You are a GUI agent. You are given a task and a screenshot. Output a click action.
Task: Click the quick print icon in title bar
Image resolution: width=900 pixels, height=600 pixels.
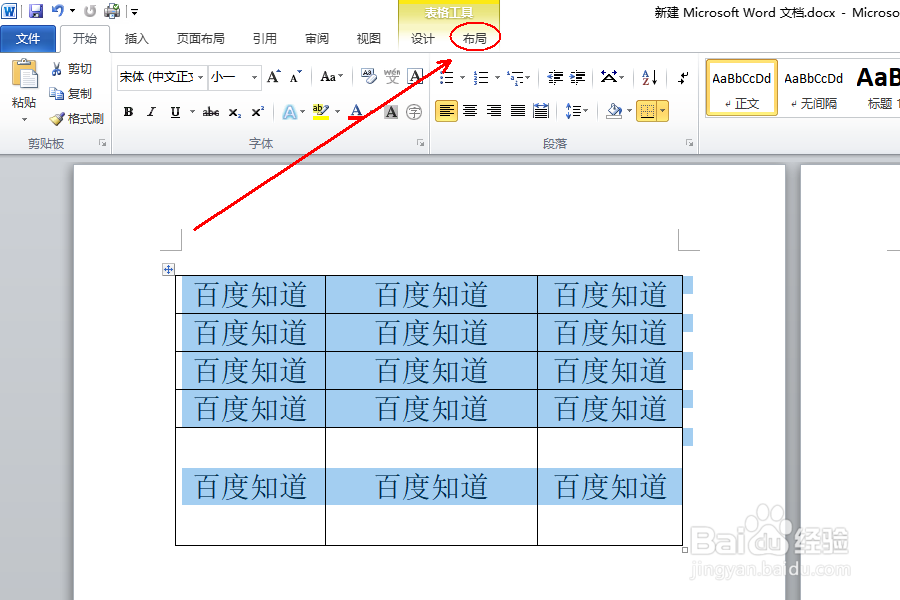coord(112,11)
